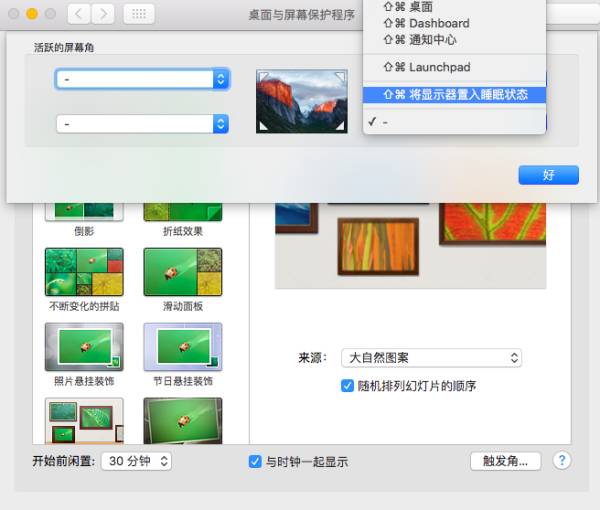Expand the 来源 大自然图案 dropdown
The image size is (600, 510).
(x=431, y=358)
